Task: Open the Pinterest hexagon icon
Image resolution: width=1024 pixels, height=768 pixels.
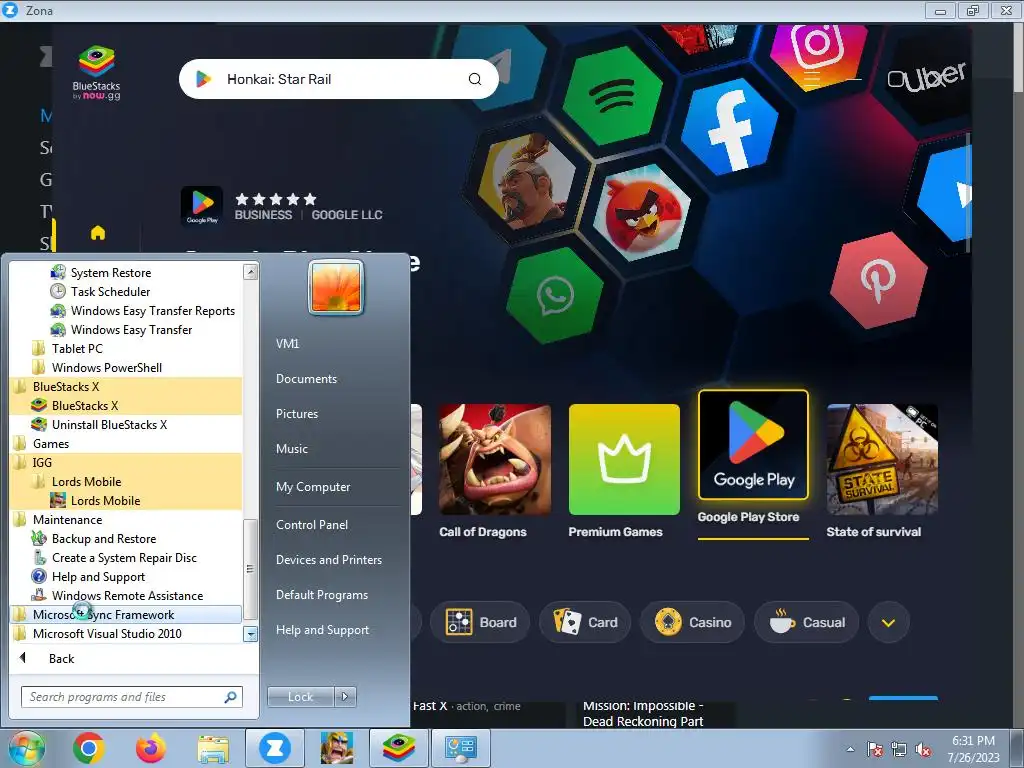Action: tap(878, 280)
